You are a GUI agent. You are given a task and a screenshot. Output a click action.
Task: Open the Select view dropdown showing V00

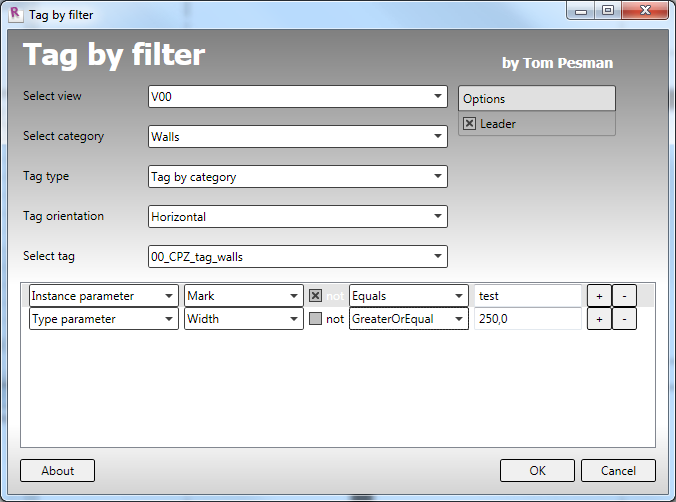coord(297,96)
